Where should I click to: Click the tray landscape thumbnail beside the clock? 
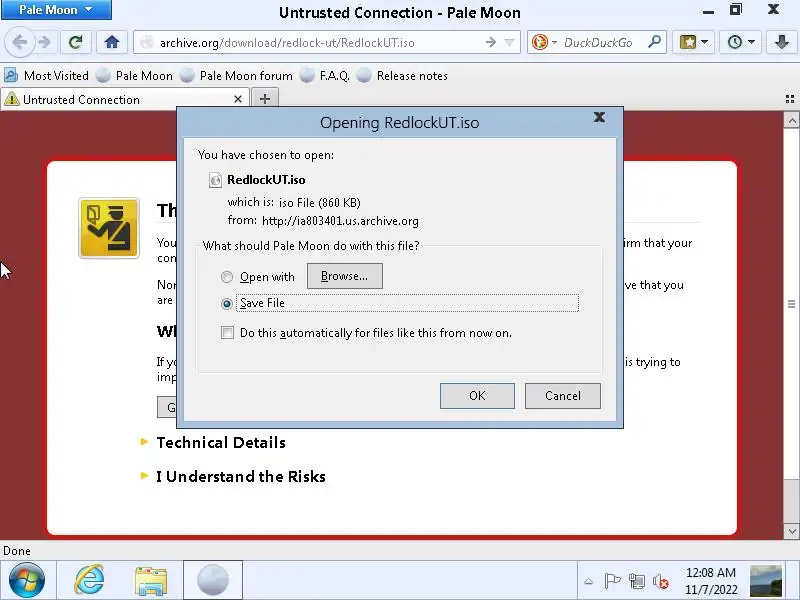pyautogui.click(x=766, y=581)
